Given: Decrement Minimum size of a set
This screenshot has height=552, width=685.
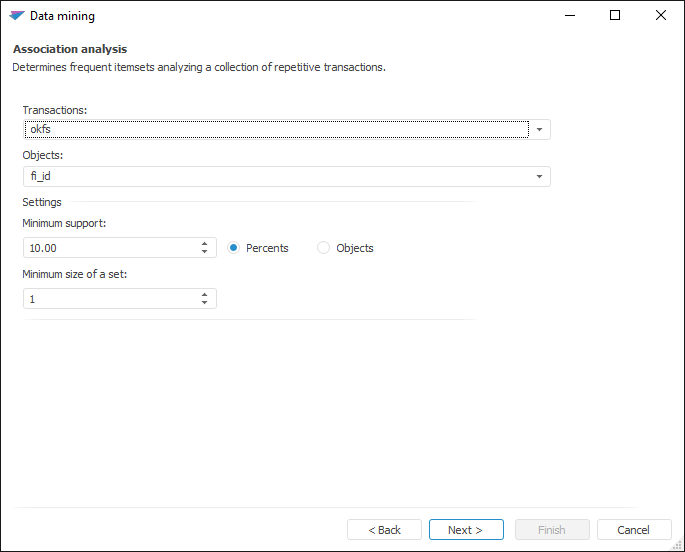Looking at the screenshot, I should point(204,304).
